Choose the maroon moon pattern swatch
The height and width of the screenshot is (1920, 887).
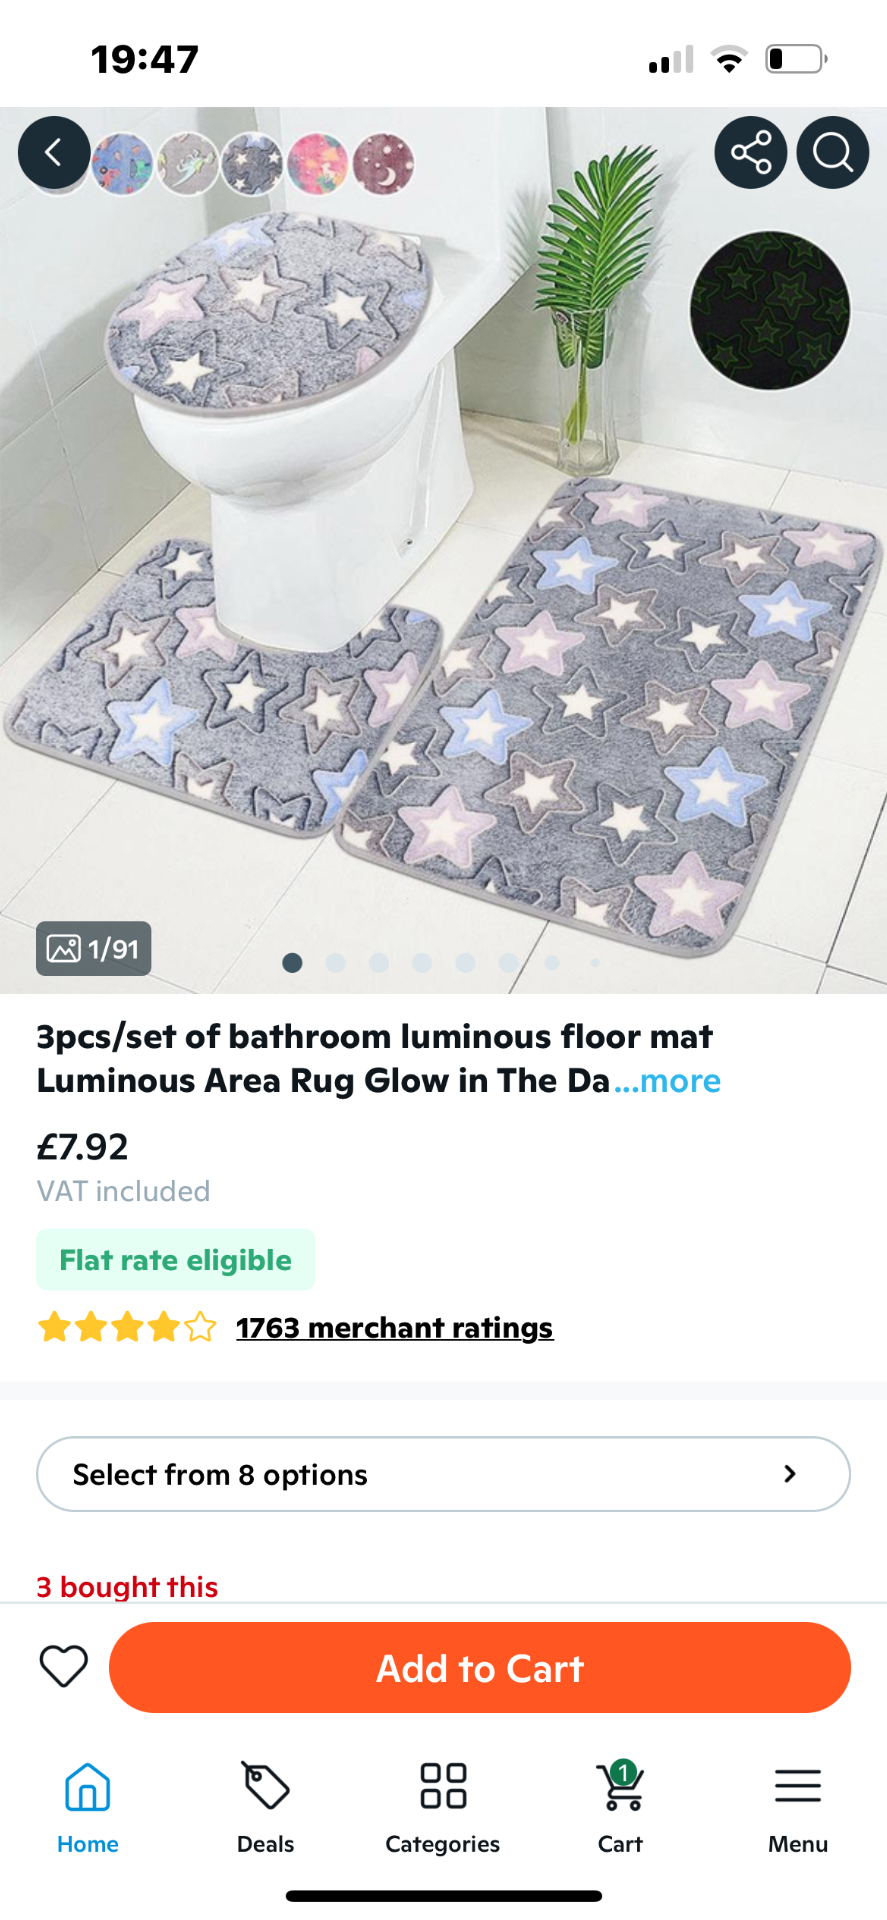[x=383, y=163]
